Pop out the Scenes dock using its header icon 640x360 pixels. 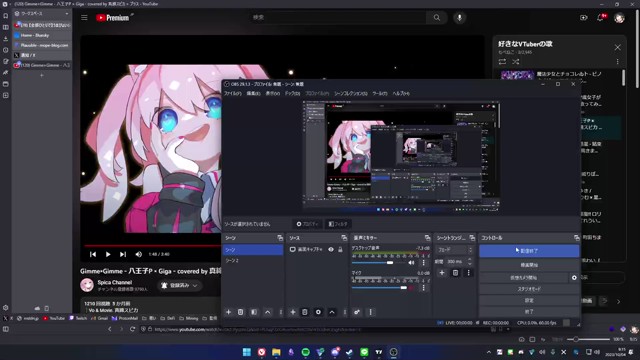point(280,238)
